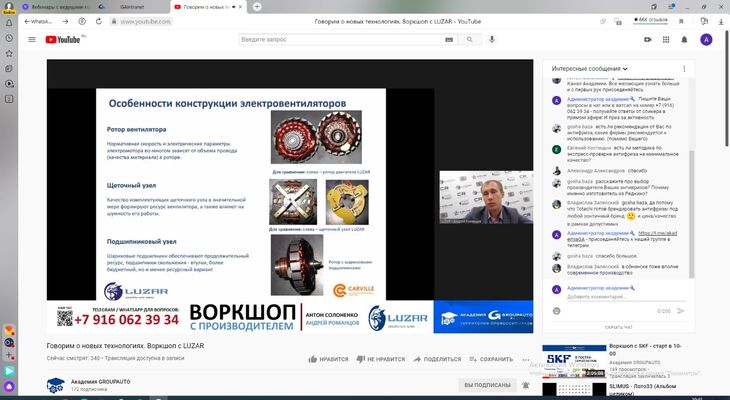Click СОХРАНИТЬ save to playlist
This screenshot has width=730, height=400.
pyautogui.click(x=491, y=359)
